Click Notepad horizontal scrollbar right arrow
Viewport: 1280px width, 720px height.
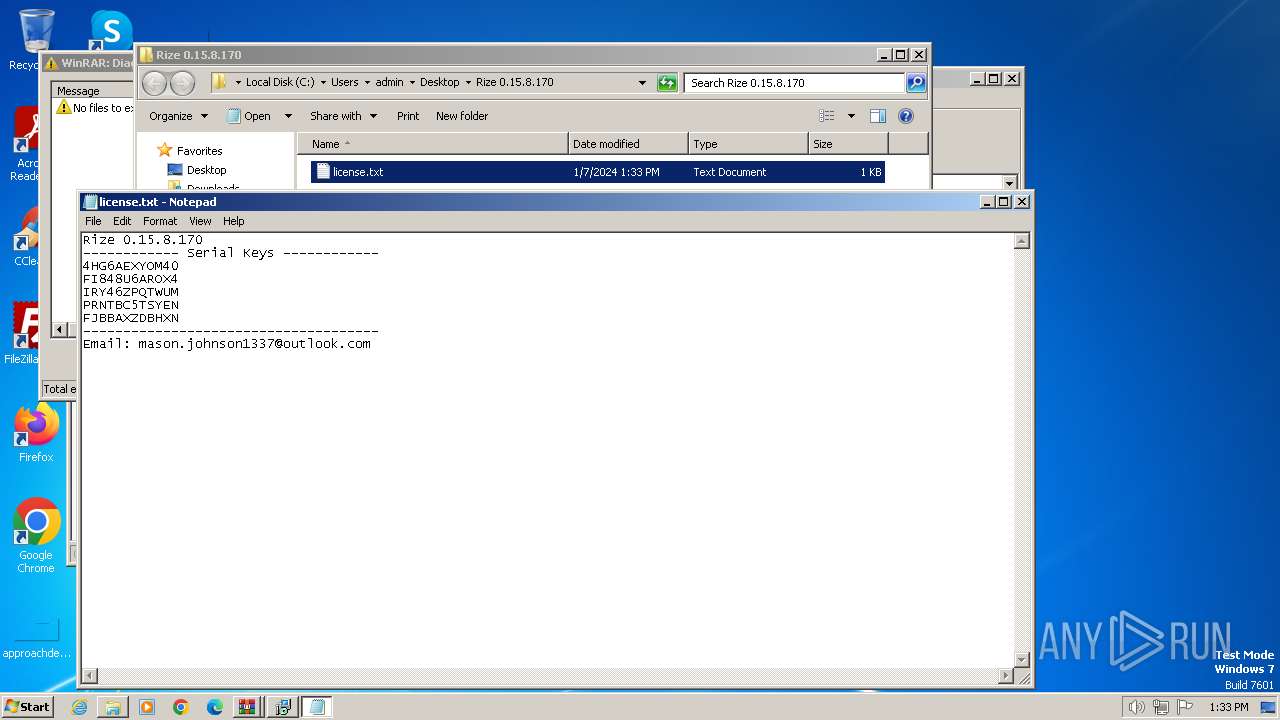(1006, 676)
